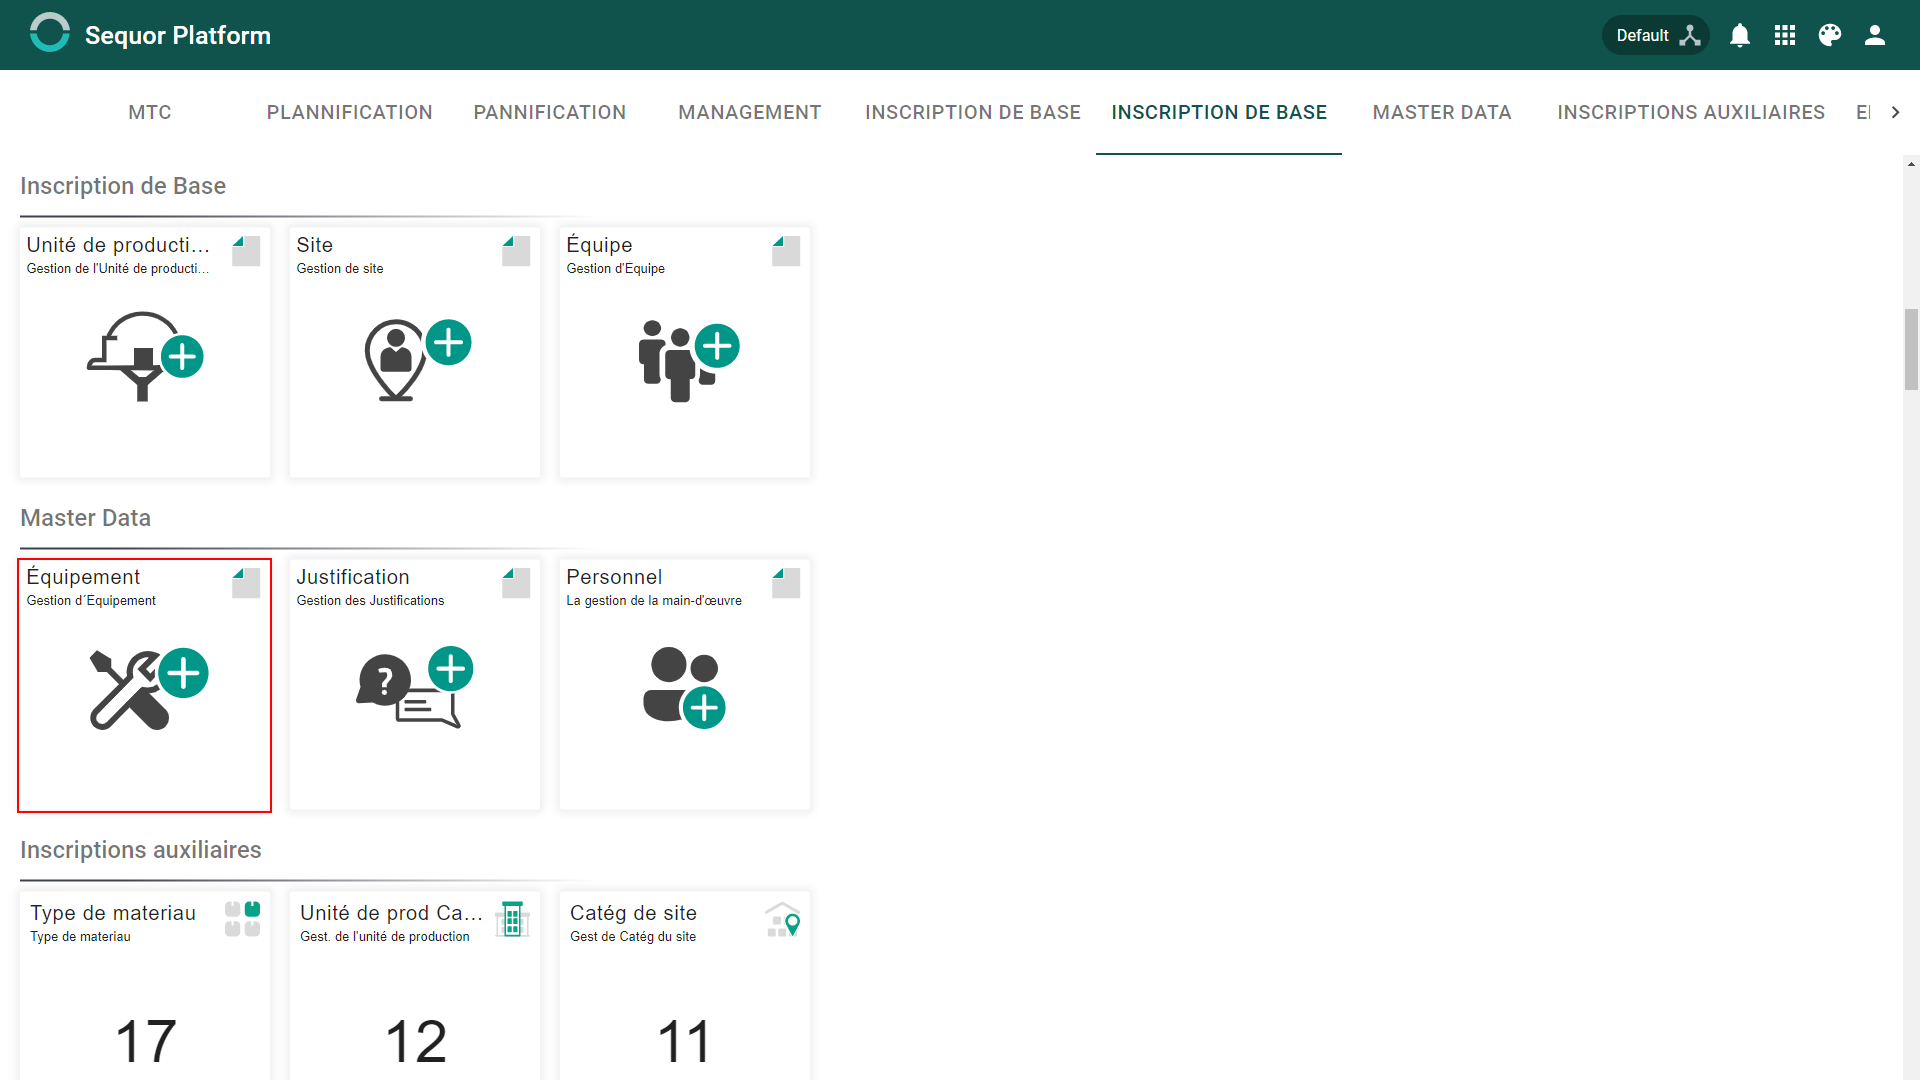Select the active INSCRIPTION DE BASE tab

tap(1219, 112)
